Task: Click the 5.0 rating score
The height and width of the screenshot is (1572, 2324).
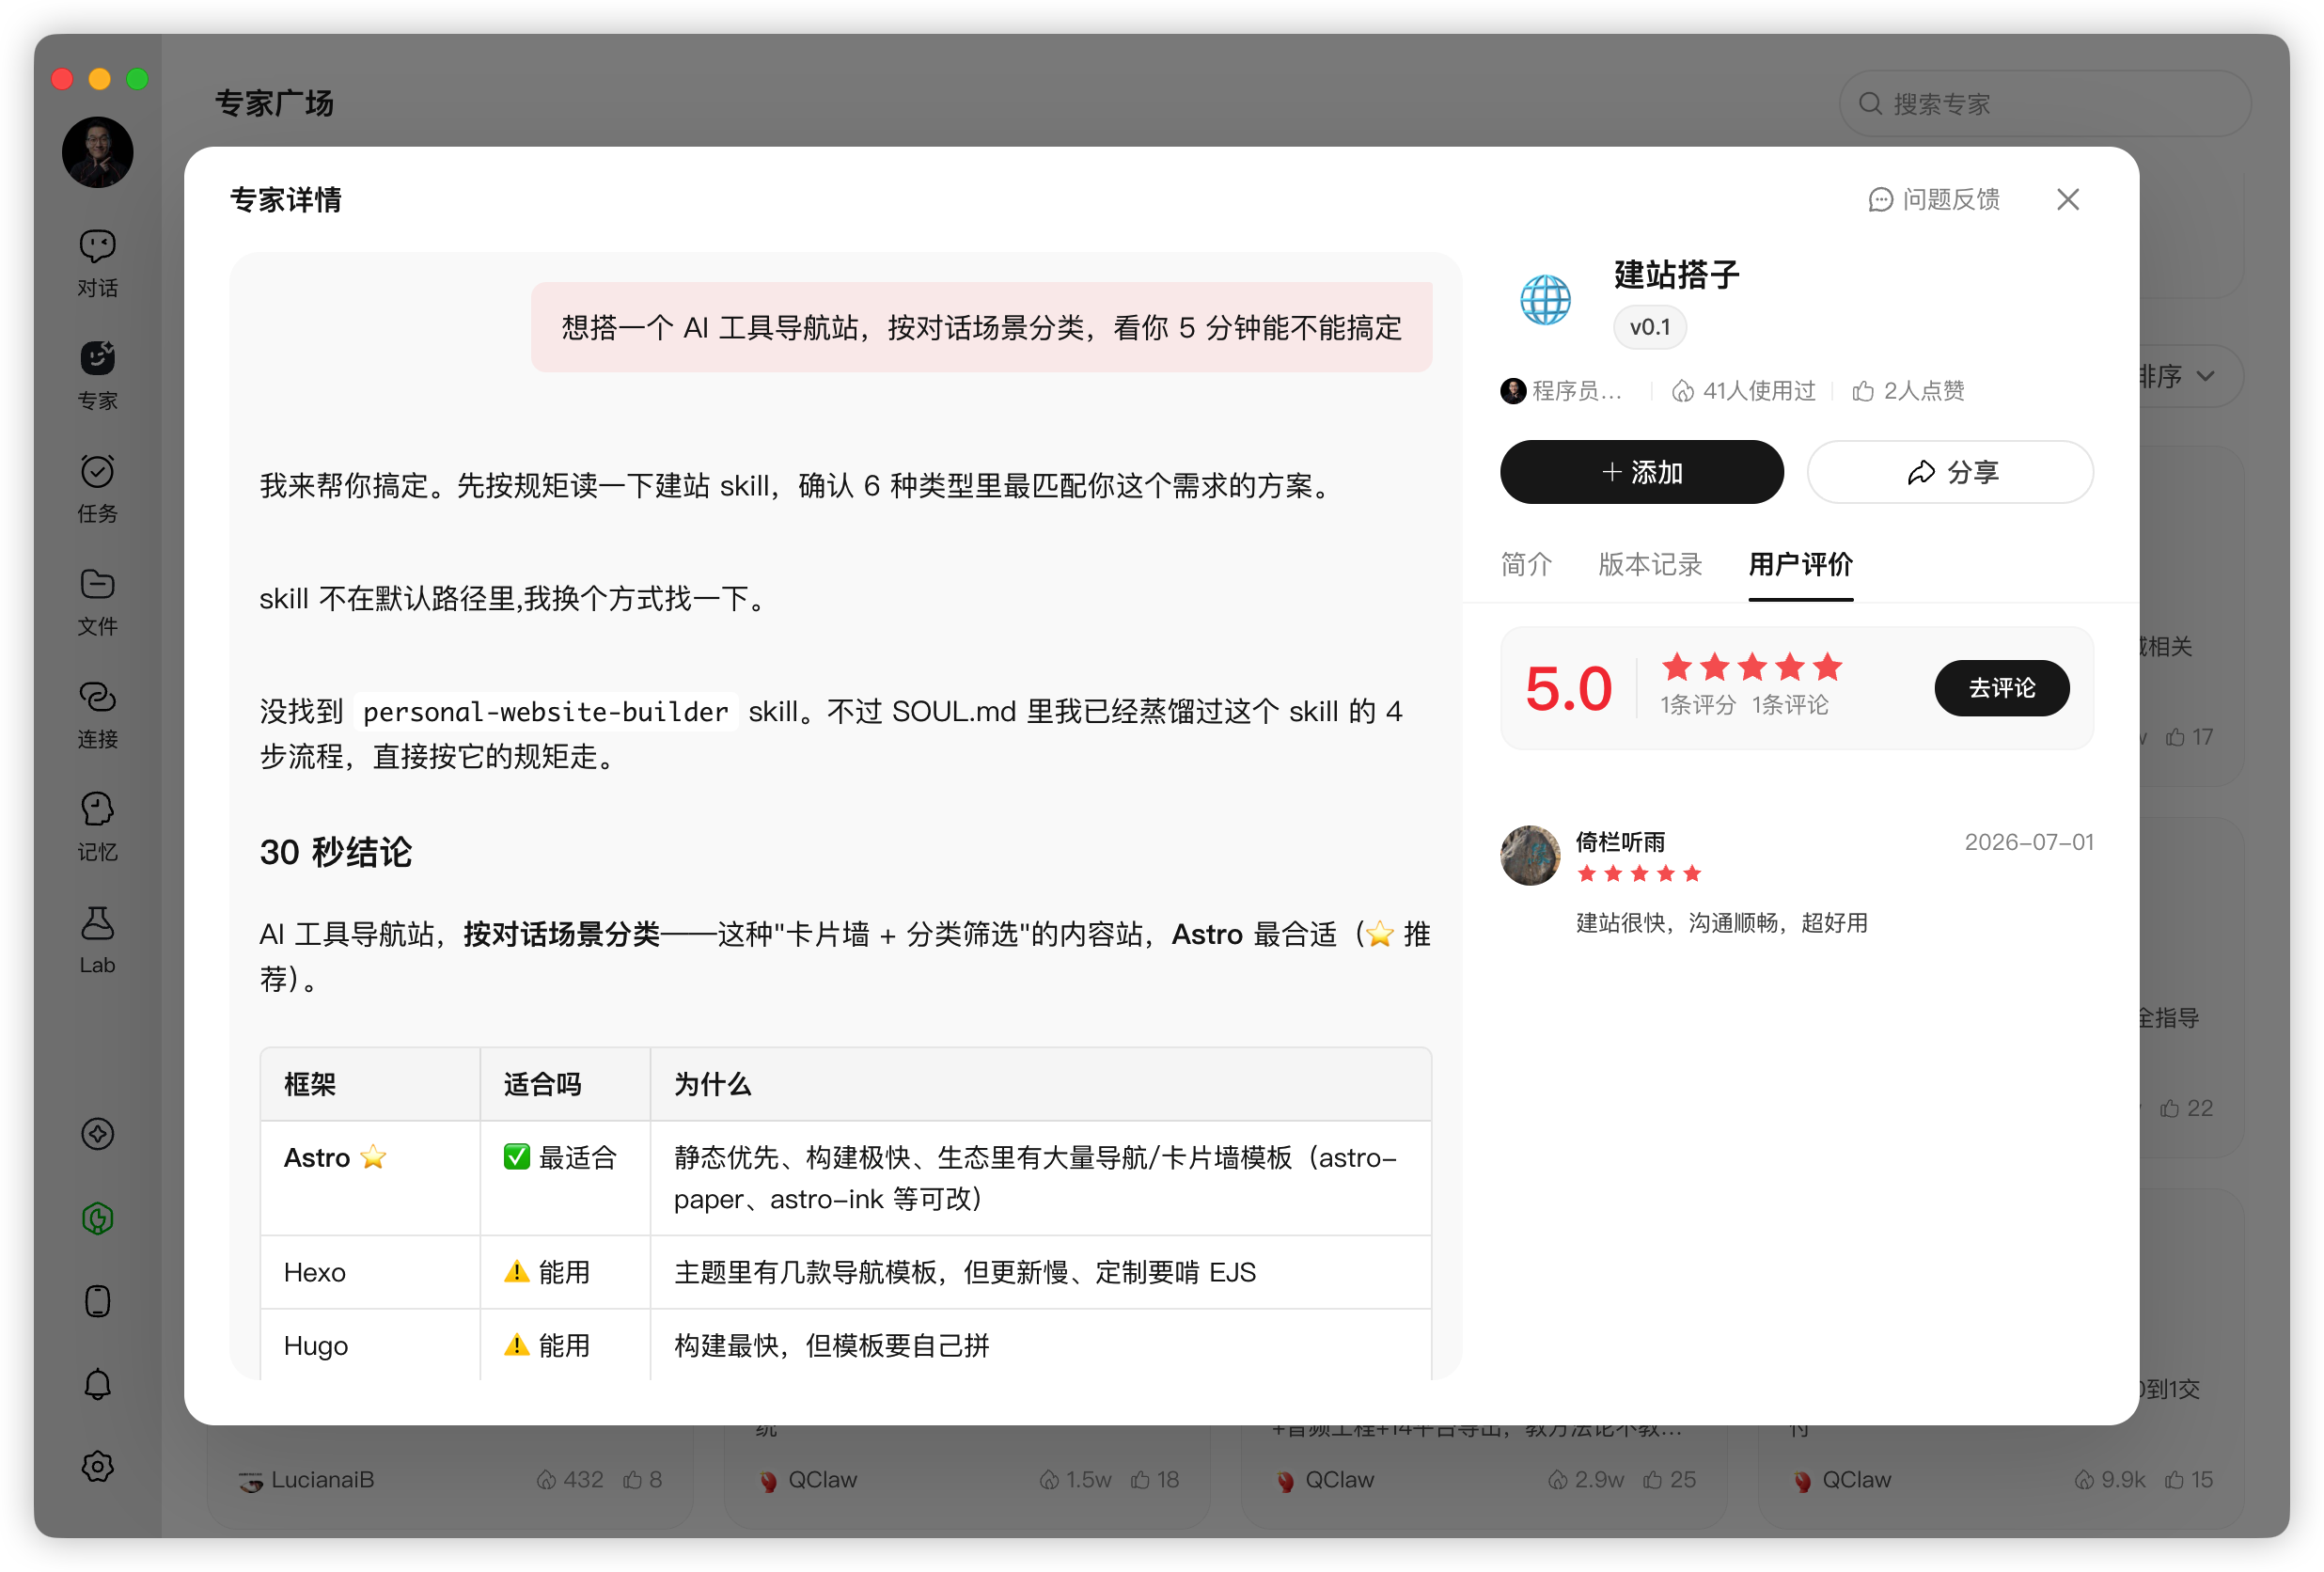Action: point(1568,688)
